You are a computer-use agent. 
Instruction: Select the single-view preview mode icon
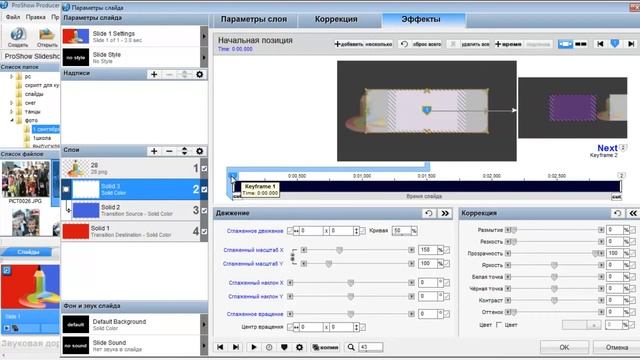point(565,44)
